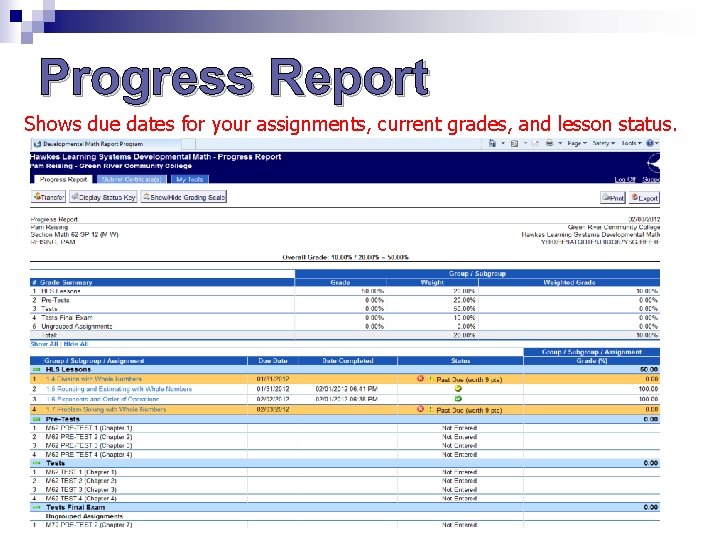Click the Transfer button

tap(49, 197)
